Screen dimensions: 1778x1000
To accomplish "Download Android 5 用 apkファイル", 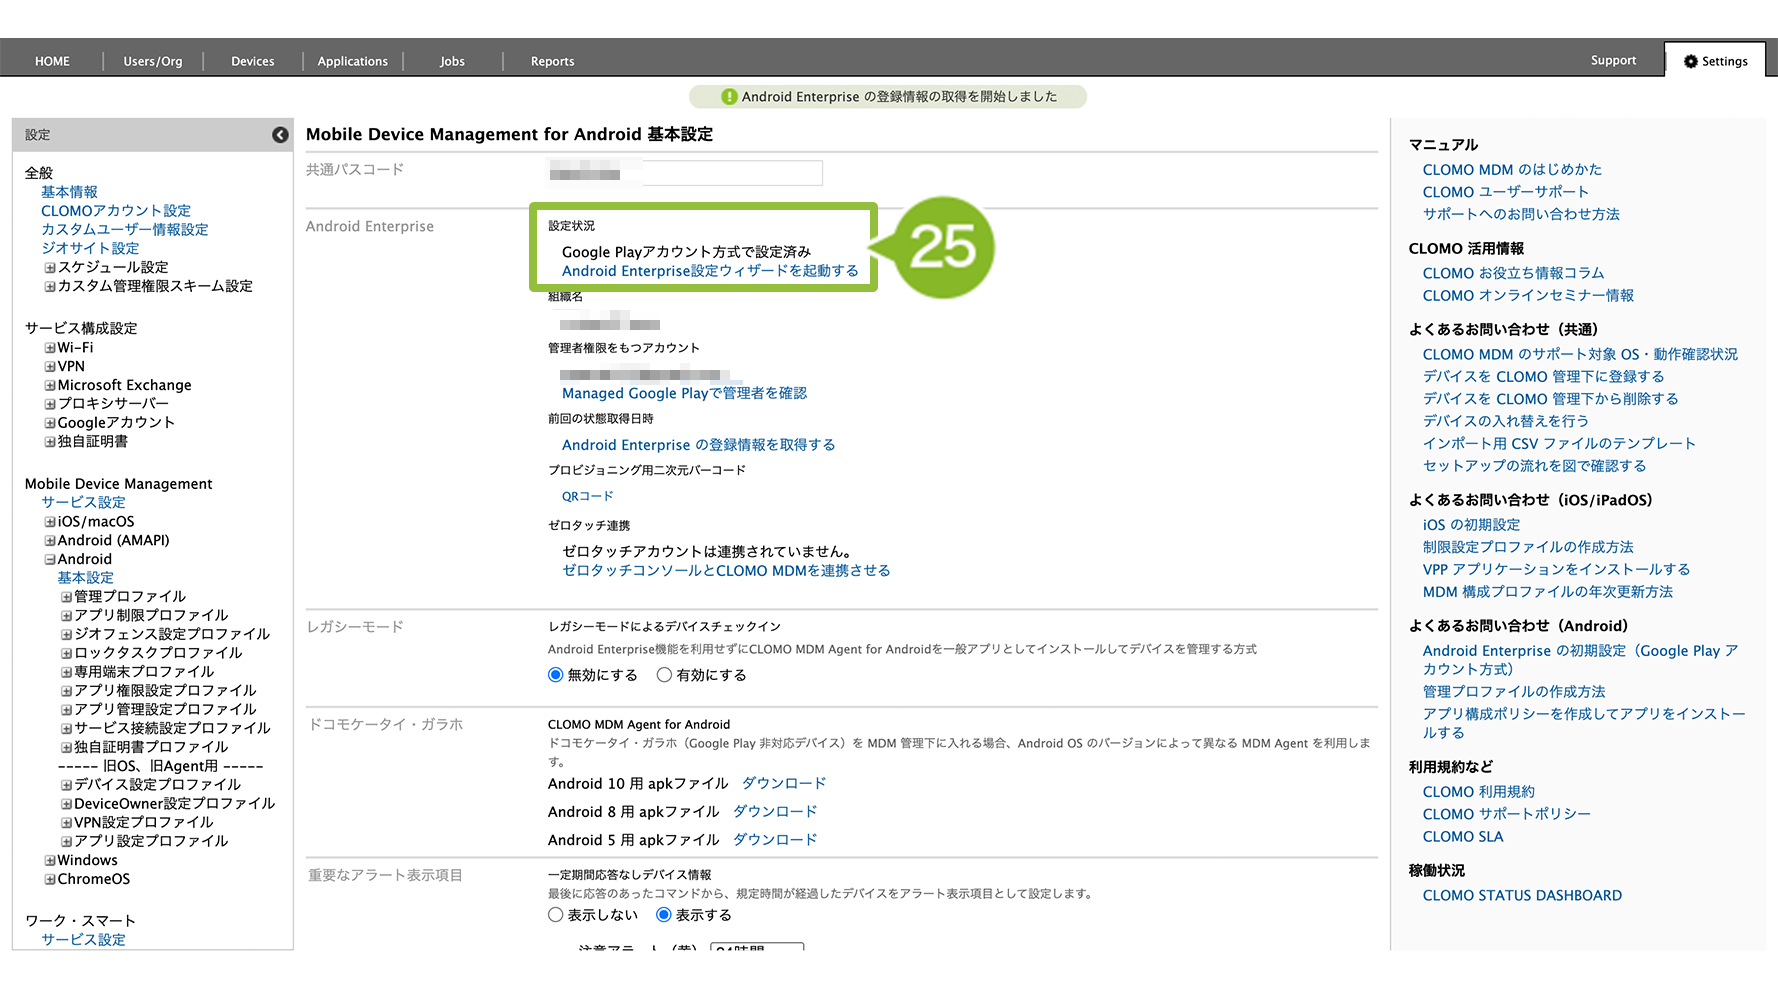I will point(775,840).
